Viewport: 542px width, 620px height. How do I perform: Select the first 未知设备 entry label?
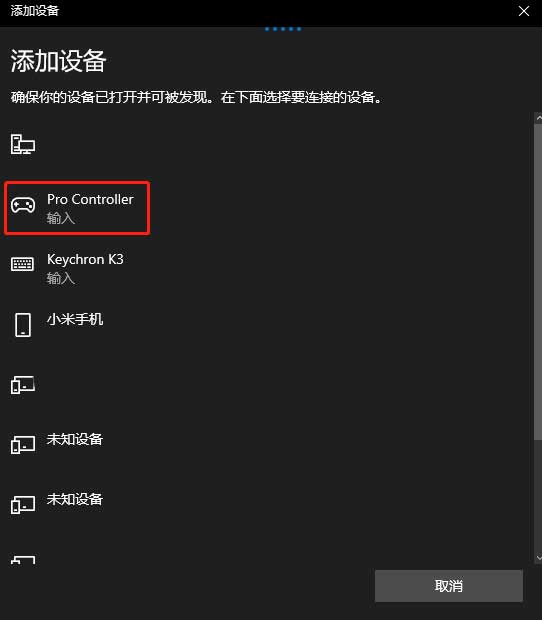click(75, 439)
